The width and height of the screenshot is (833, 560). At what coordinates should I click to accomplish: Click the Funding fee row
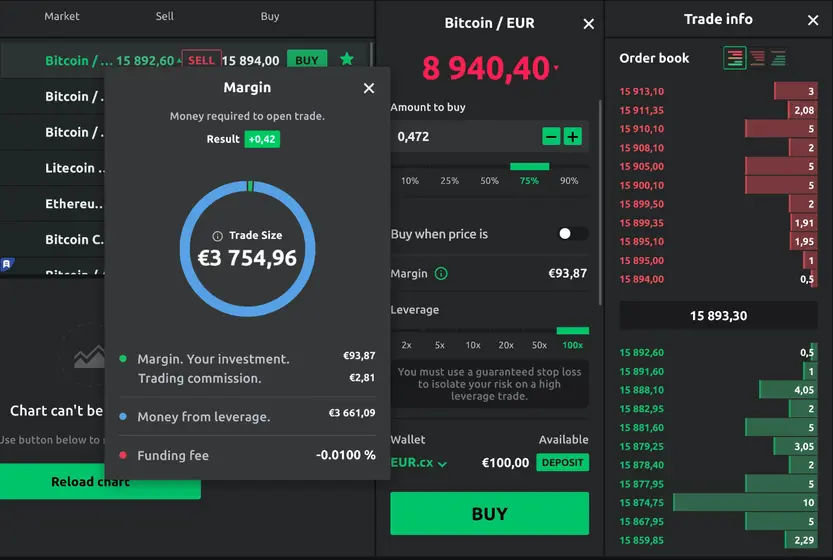(x=248, y=455)
